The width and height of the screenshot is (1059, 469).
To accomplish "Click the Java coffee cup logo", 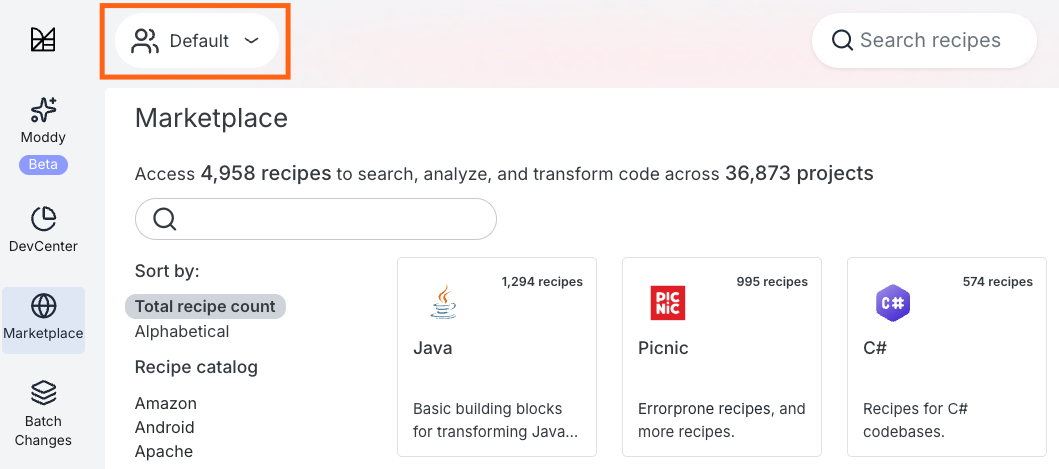I will pyautogui.click(x=443, y=302).
